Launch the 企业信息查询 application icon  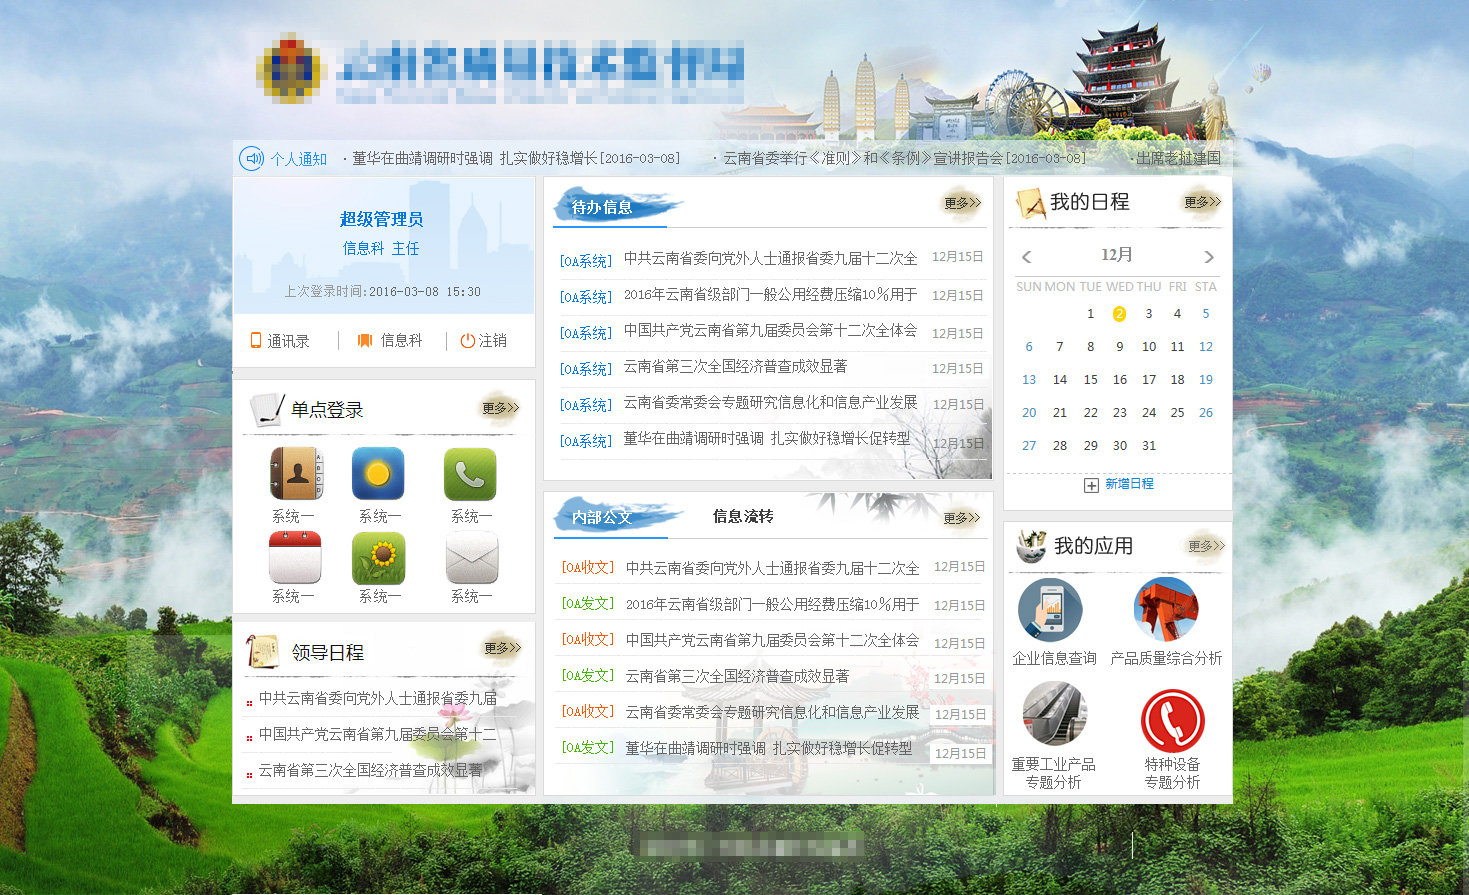click(x=1050, y=610)
